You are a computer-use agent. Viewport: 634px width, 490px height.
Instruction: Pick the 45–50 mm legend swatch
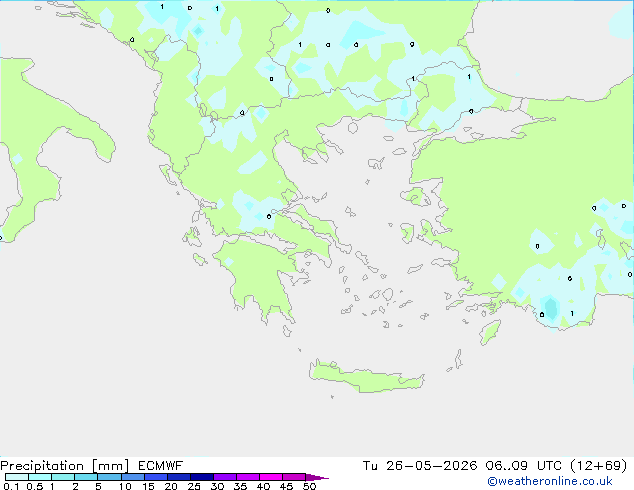294,477
